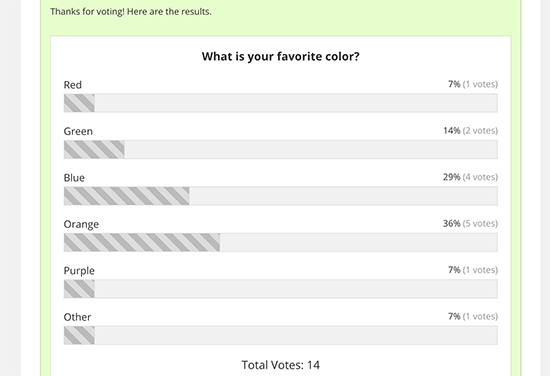Click the 36% (5 votes) result text
The height and width of the screenshot is (376, 550).
coord(470,223)
